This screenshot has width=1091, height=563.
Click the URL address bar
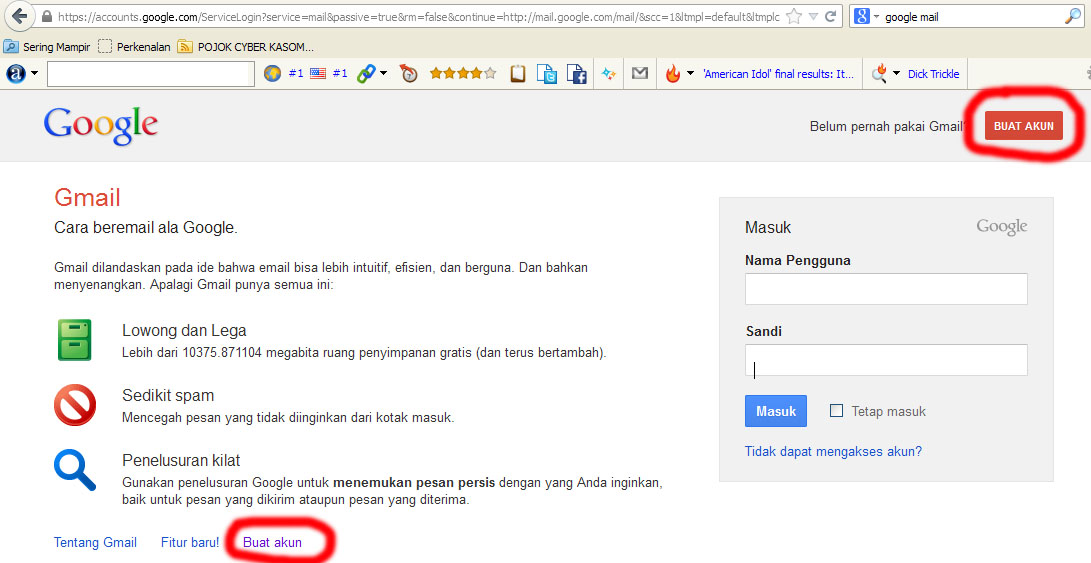[x=417, y=17]
